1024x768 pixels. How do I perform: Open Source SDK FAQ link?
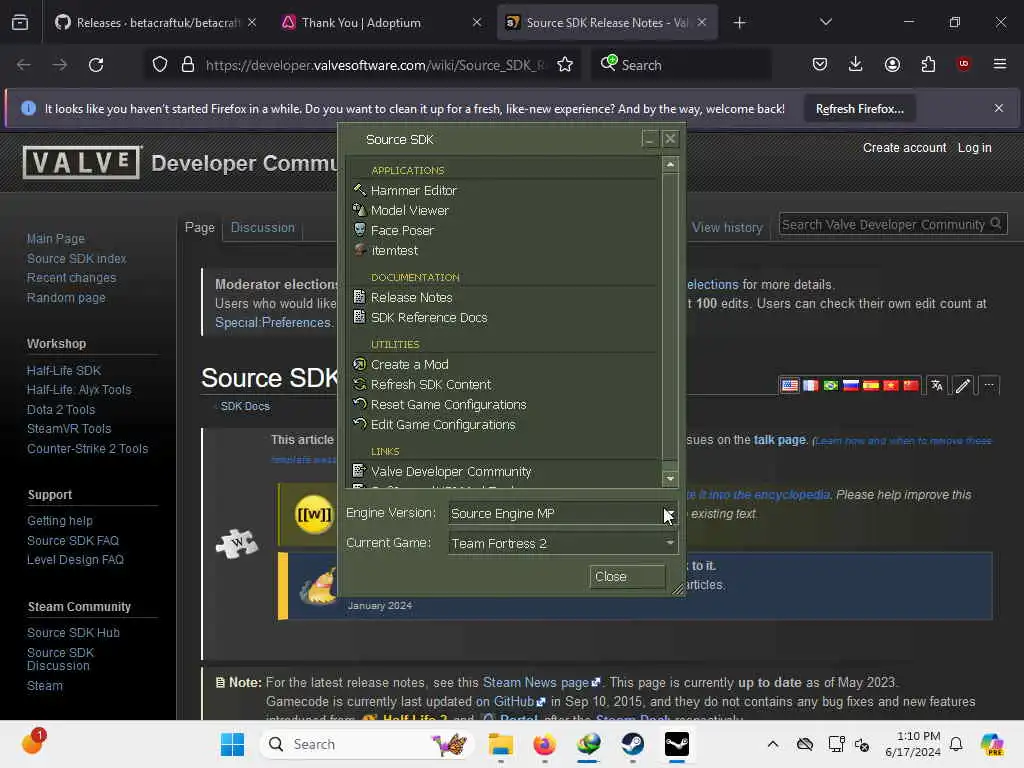tap(72, 541)
